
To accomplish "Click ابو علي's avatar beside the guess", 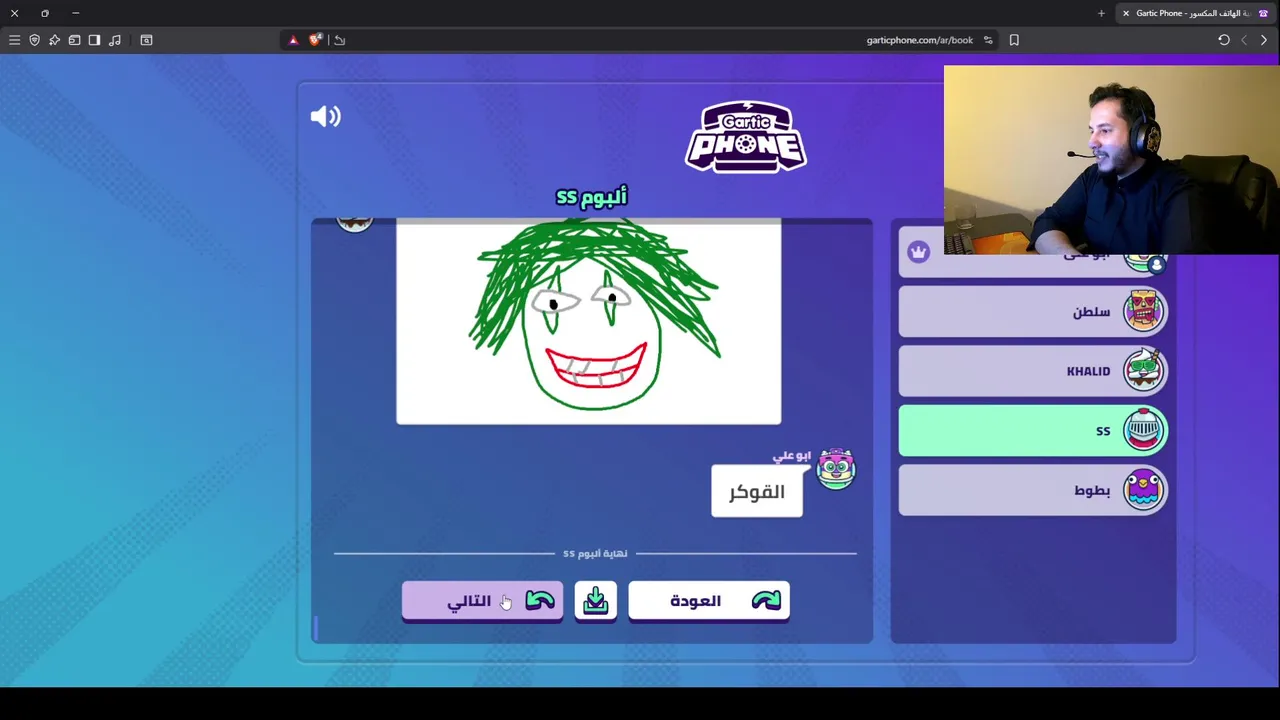I will coord(836,468).
